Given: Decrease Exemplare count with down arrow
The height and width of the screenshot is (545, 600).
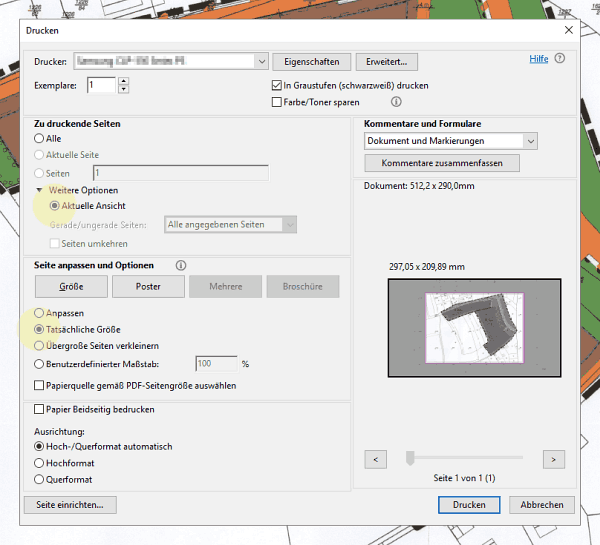Looking at the screenshot, I should 124,90.
